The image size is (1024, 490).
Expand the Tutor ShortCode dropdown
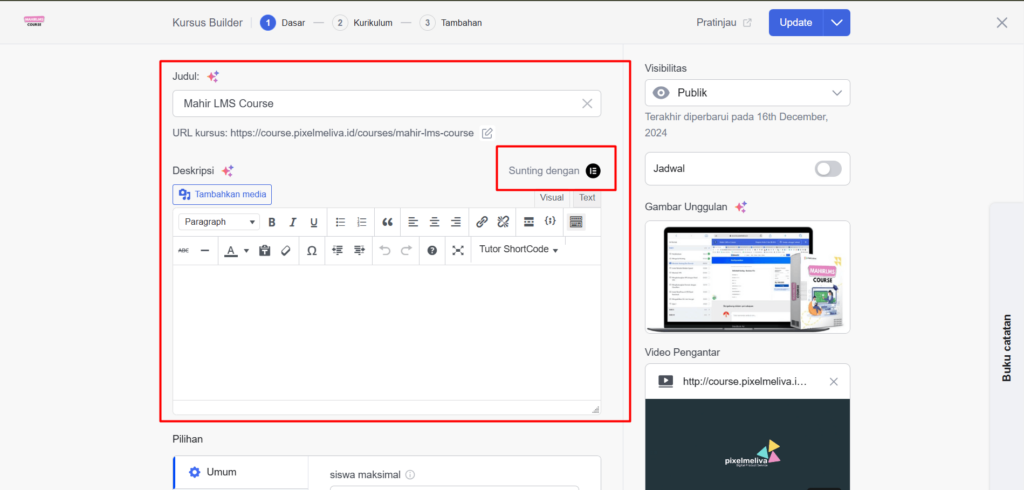[x=518, y=250]
